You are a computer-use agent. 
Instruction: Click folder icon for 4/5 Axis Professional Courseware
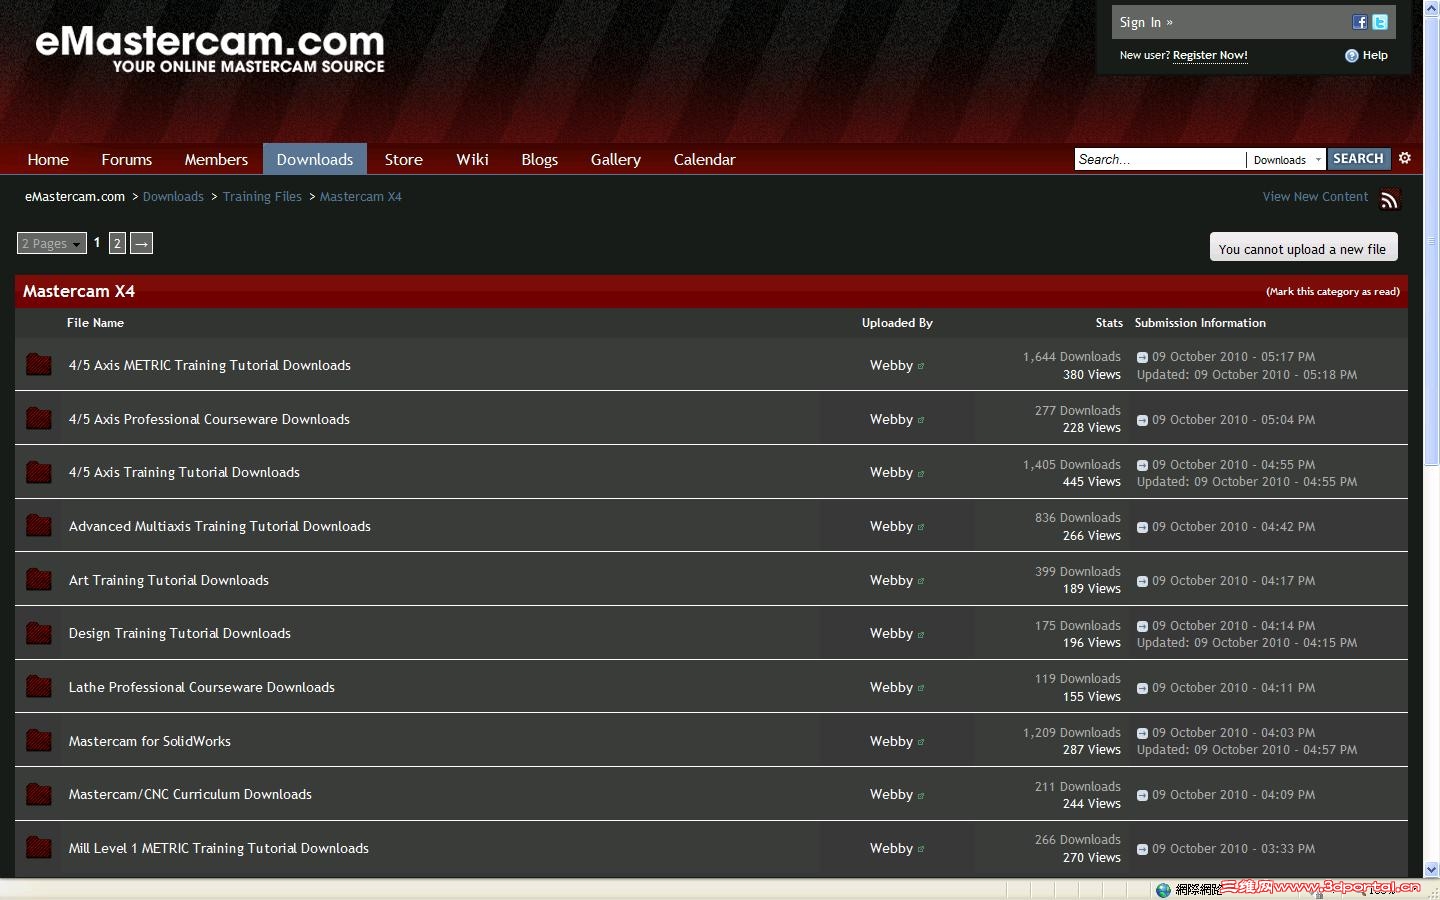(x=39, y=418)
